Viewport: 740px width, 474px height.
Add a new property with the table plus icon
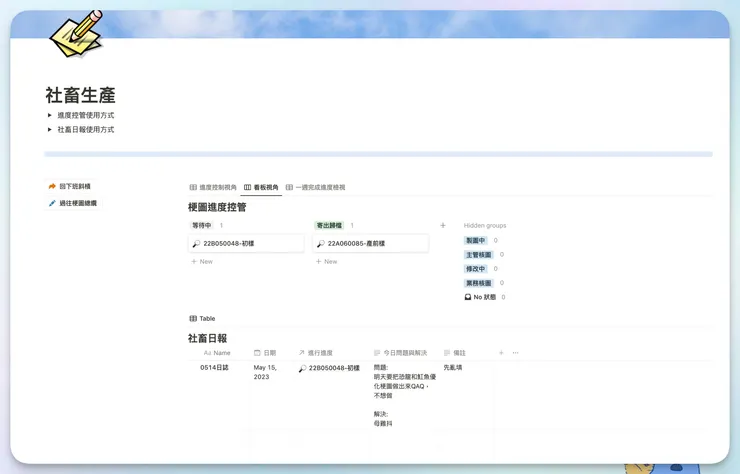[501, 353]
